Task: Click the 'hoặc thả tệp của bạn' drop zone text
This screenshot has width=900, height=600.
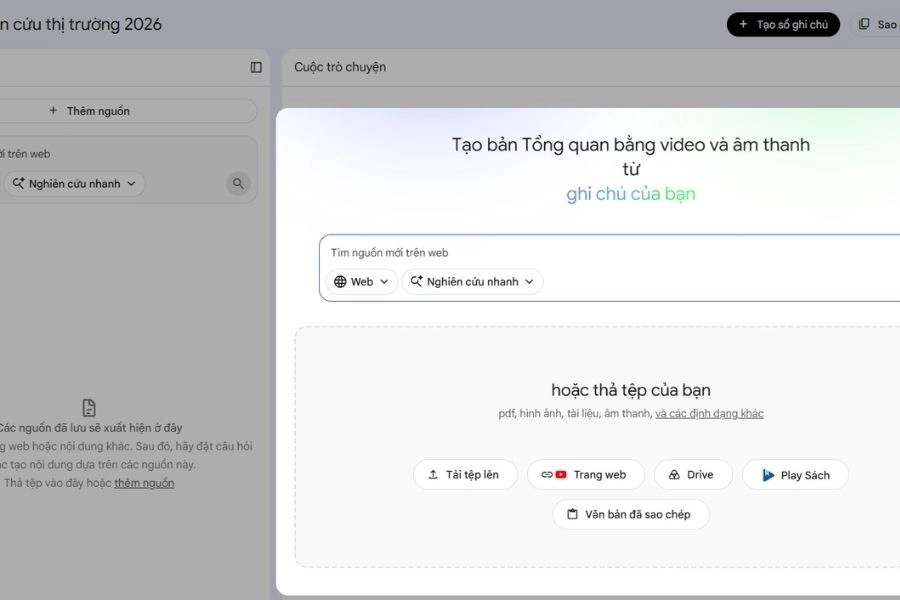Action: (x=631, y=390)
